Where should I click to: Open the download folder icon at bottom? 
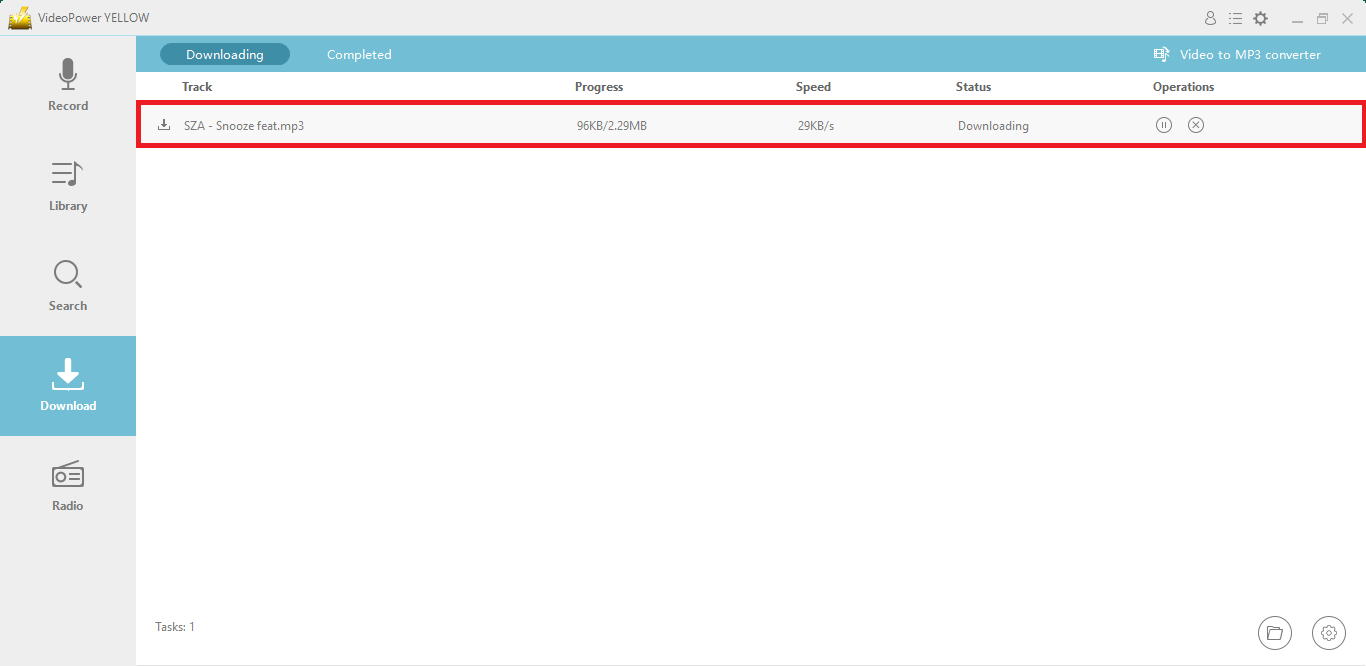pyautogui.click(x=1275, y=632)
